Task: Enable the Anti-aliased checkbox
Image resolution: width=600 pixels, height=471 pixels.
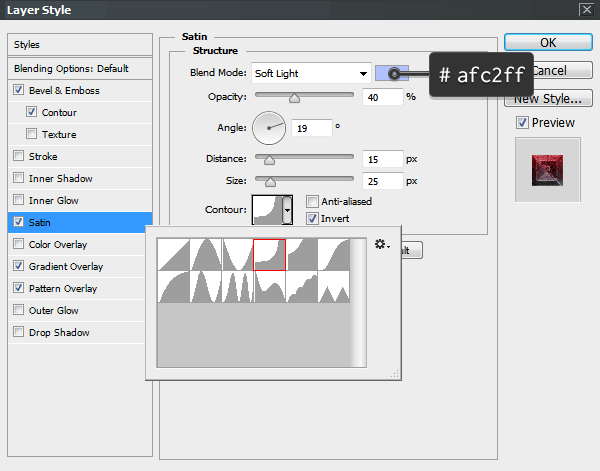Action: point(313,201)
